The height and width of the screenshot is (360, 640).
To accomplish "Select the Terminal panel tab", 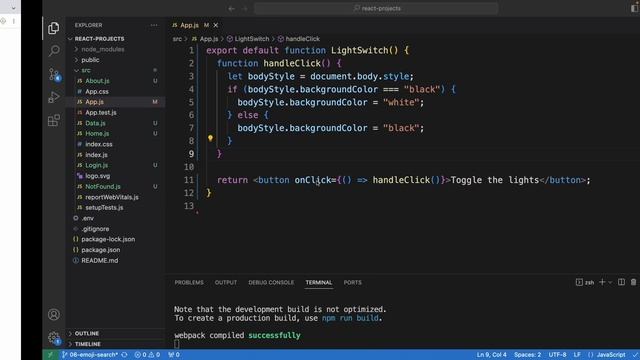I will coord(319,282).
